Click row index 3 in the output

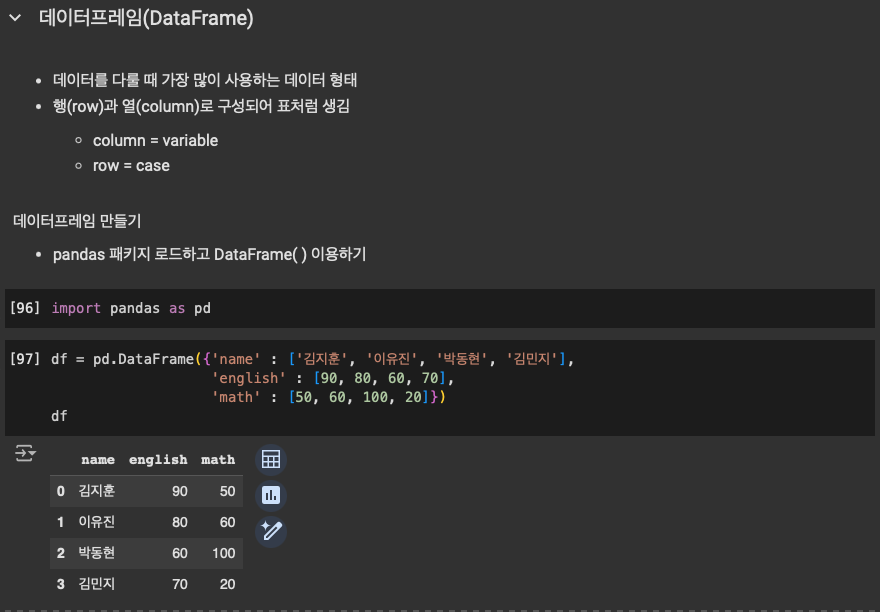tap(61, 584)
